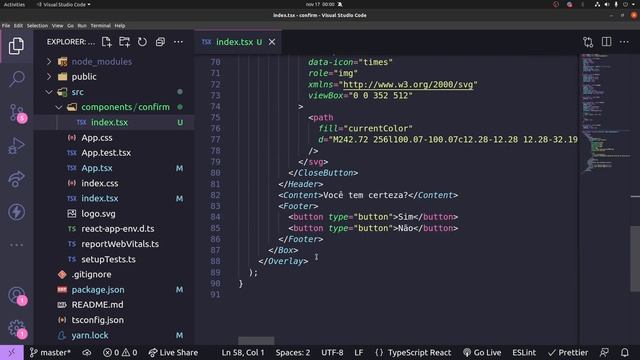Create a new folder in Explorer
640x360 pixels.
[124, 42]
